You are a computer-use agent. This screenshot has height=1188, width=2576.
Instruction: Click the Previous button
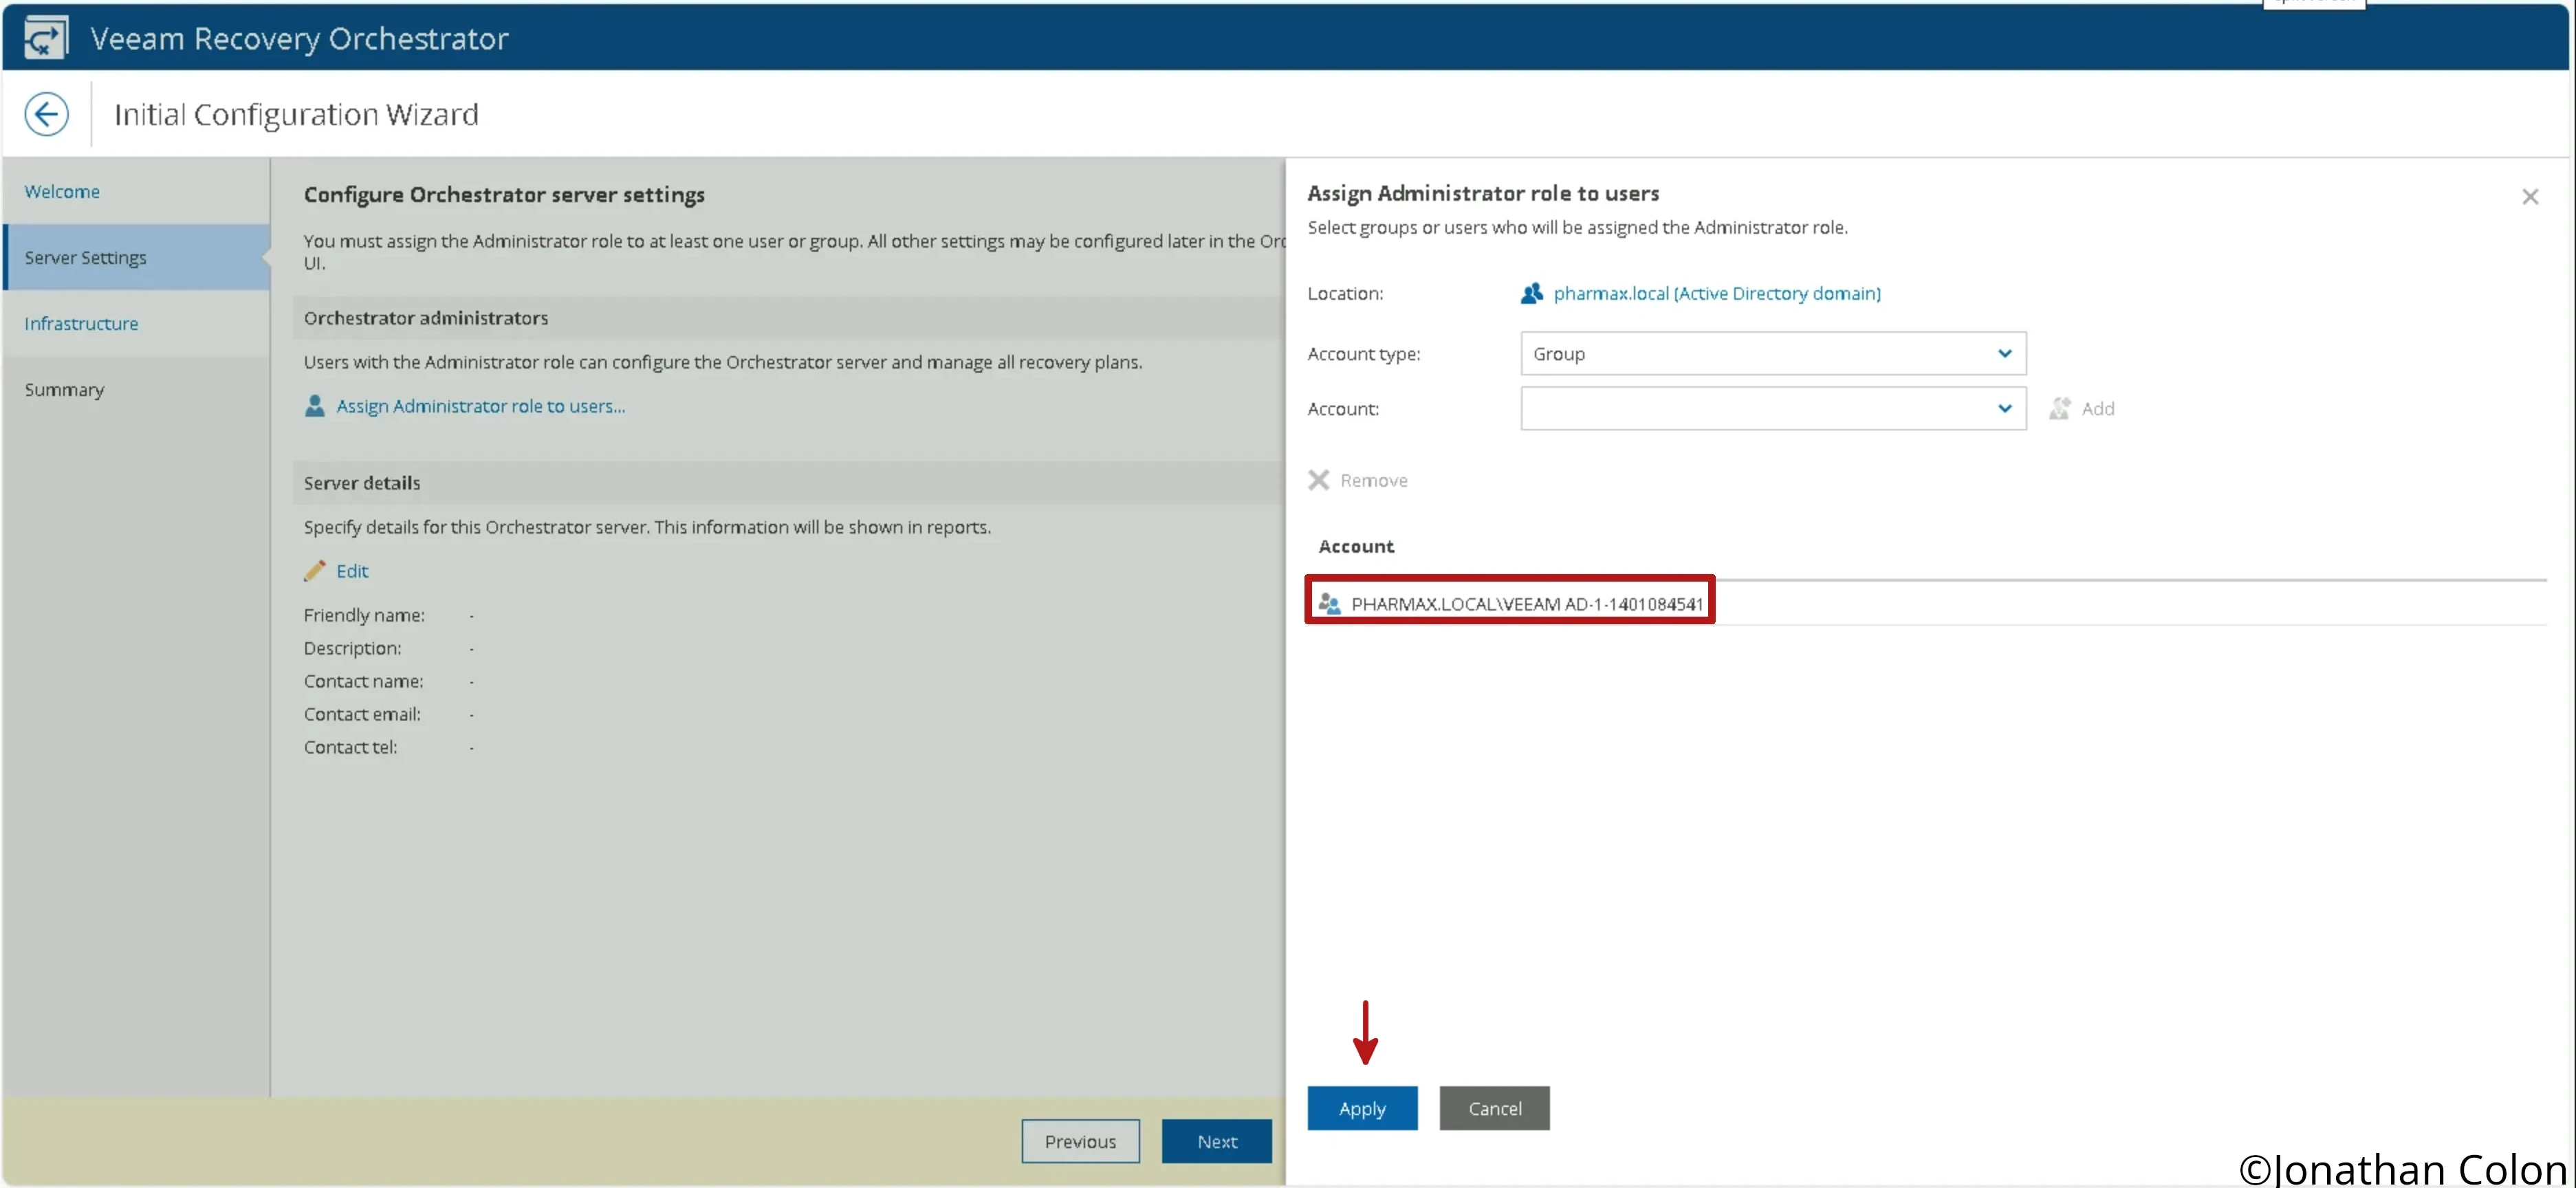1080,1141
